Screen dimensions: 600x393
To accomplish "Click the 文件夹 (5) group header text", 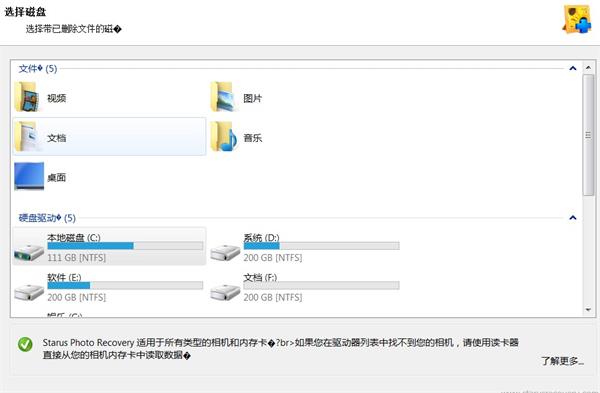I will click(x=38, y=69).
